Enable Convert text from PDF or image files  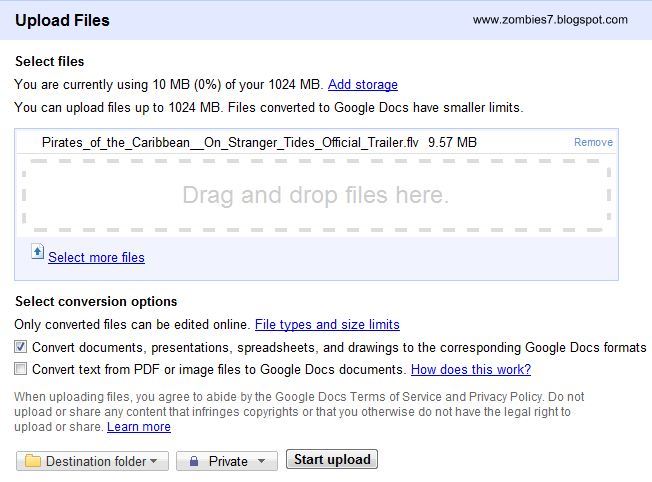click(20, 369)
